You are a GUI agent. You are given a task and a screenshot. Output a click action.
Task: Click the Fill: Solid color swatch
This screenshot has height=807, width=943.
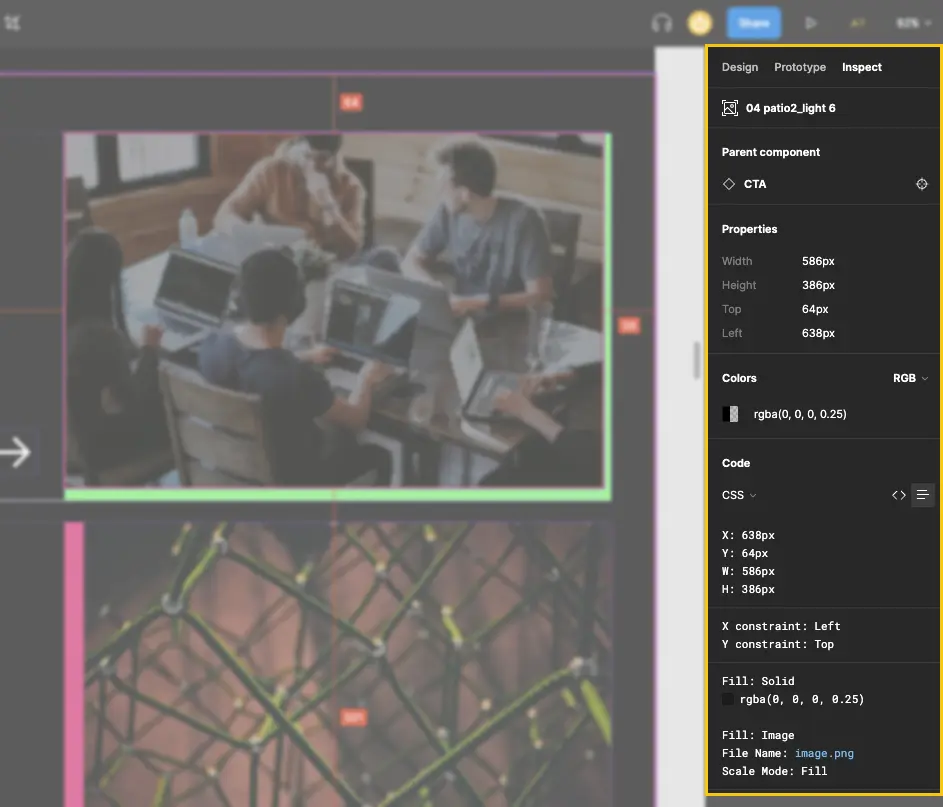(x=727, y=699)
